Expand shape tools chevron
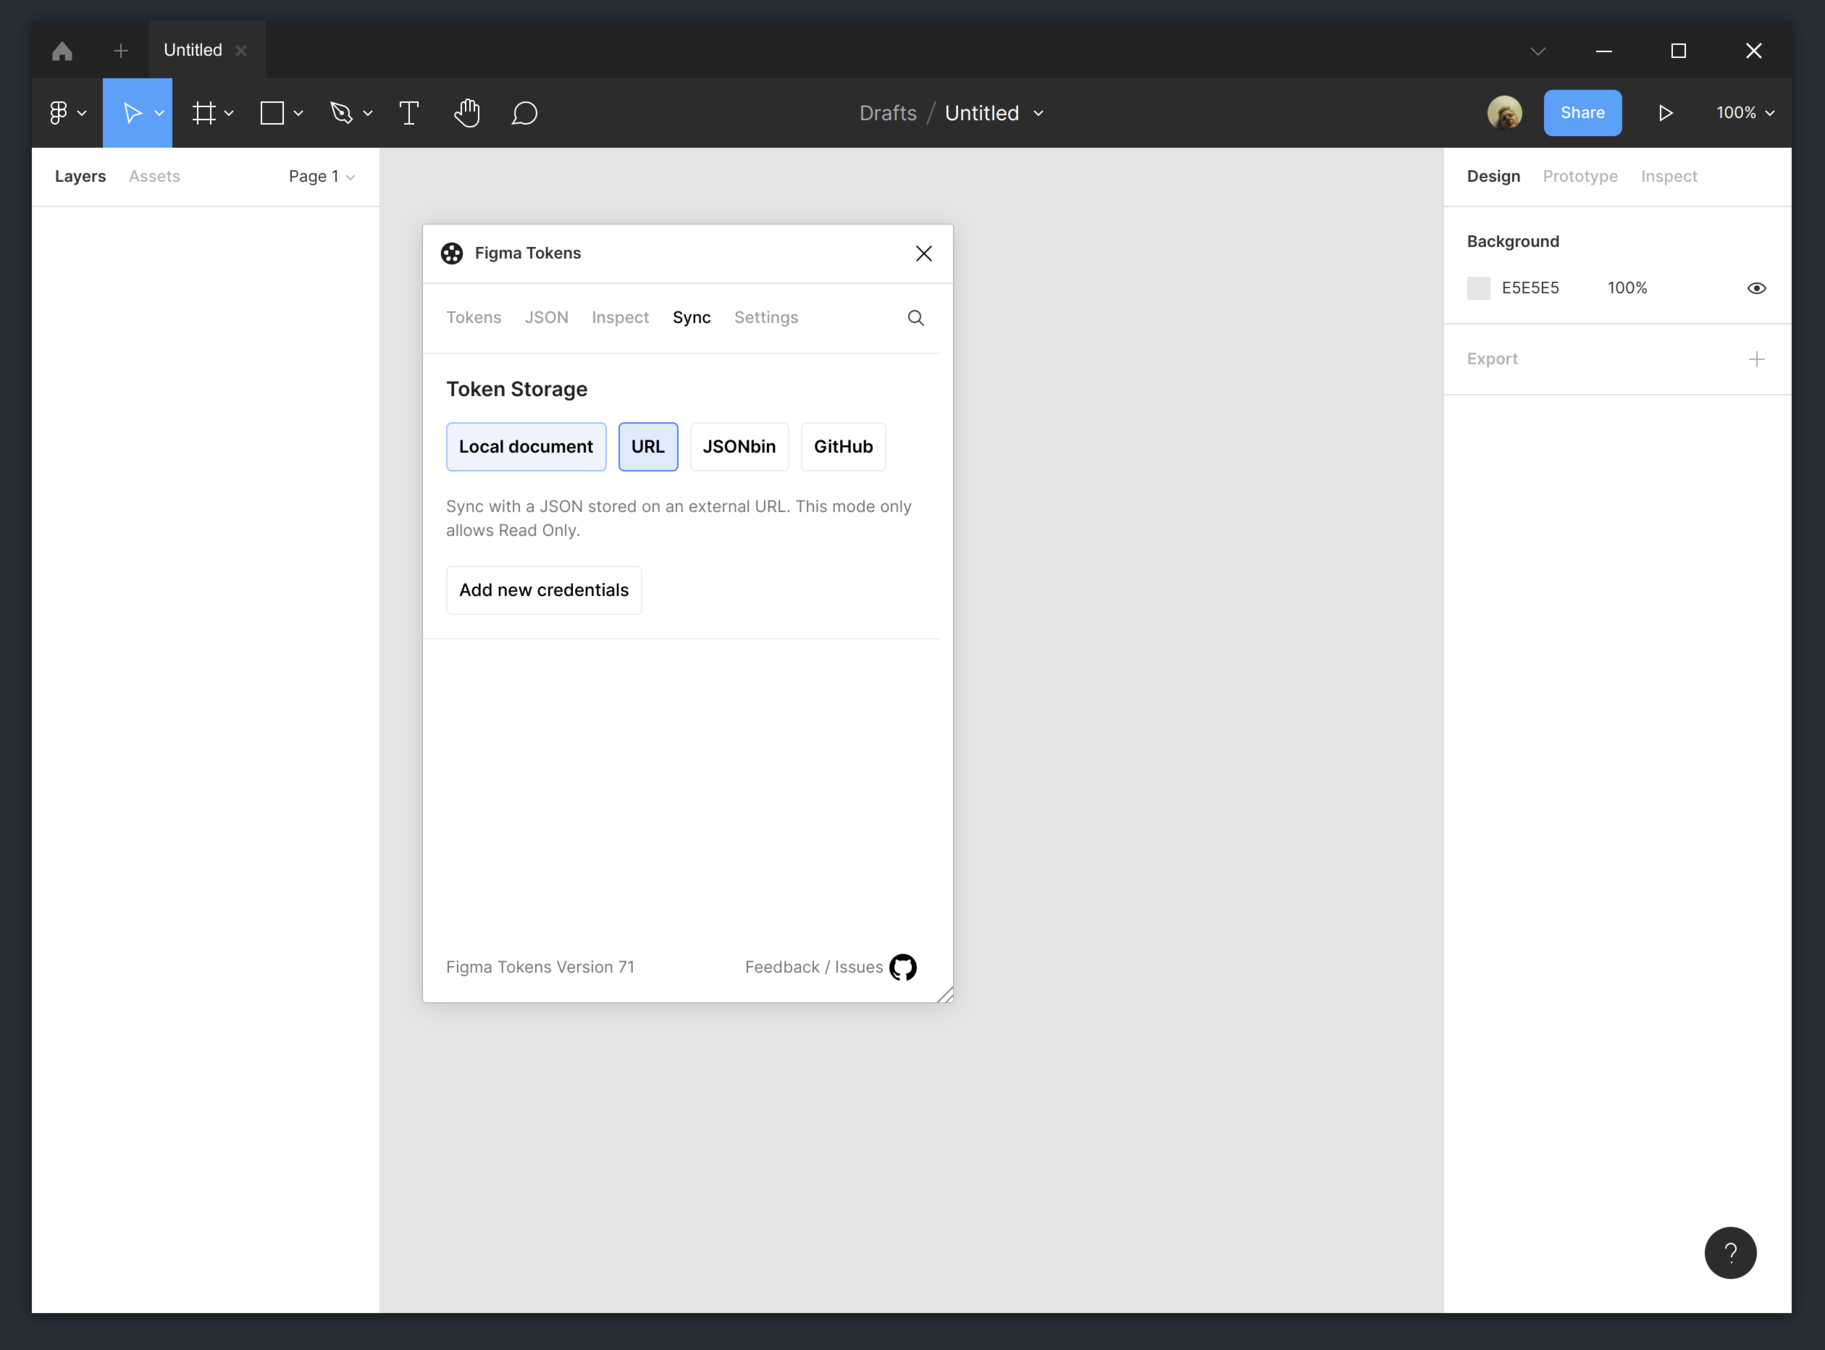The height and width of the screenshot is (1350, 1825). [298, 113]
